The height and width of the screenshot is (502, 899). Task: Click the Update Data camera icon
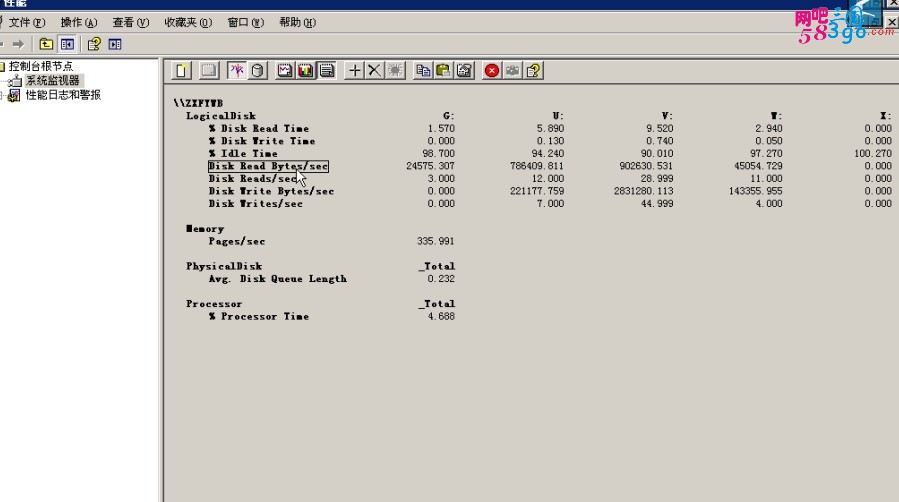[513, 70]
